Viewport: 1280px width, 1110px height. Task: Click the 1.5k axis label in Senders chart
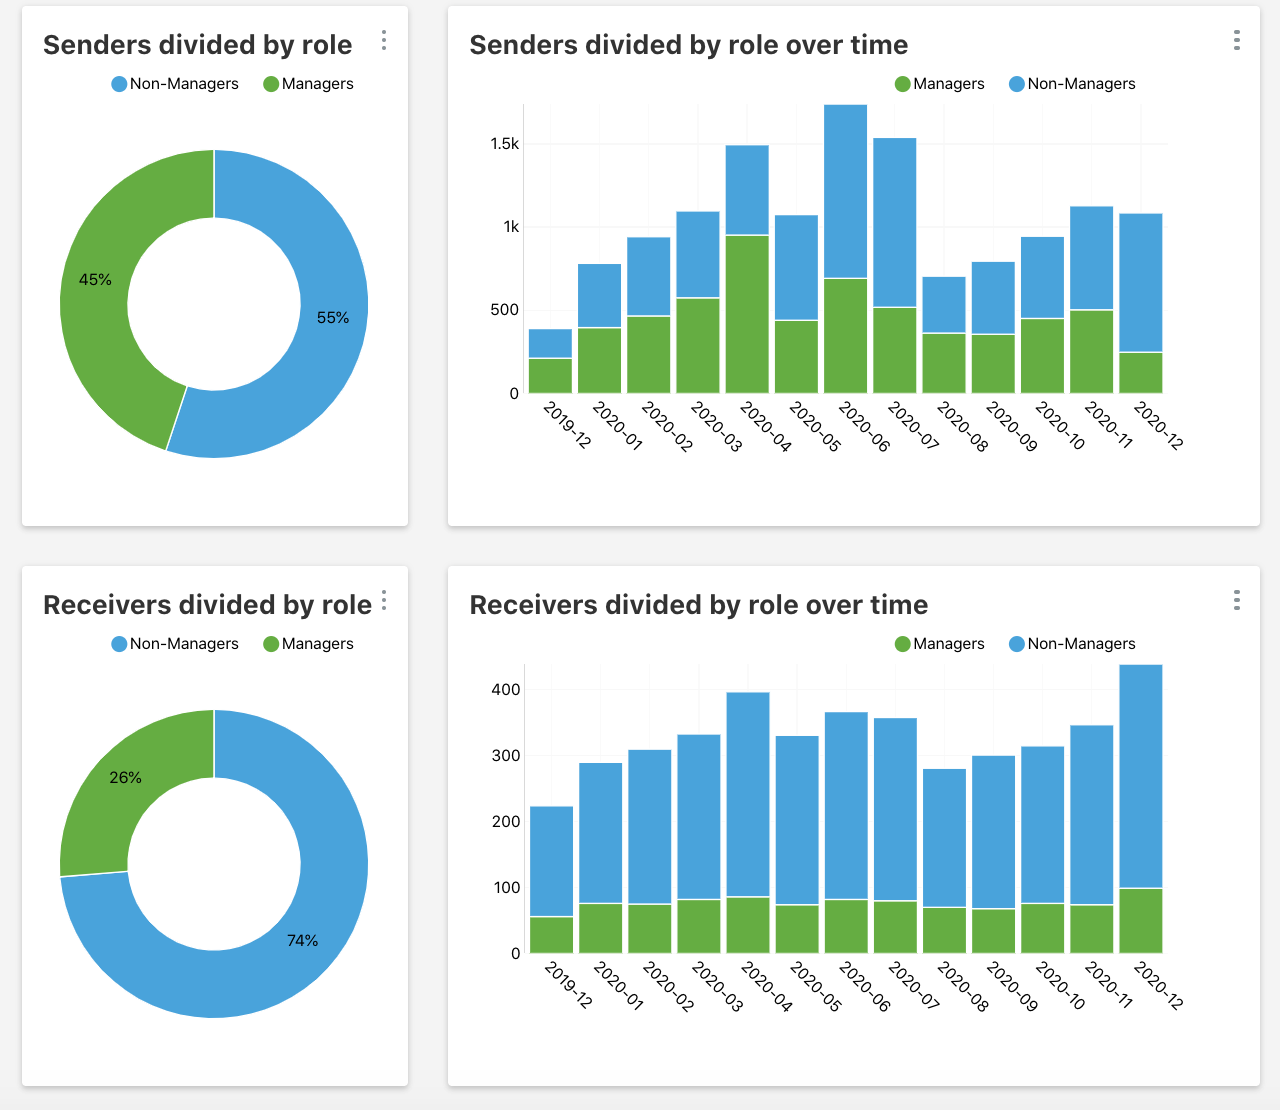pos(504,144)
